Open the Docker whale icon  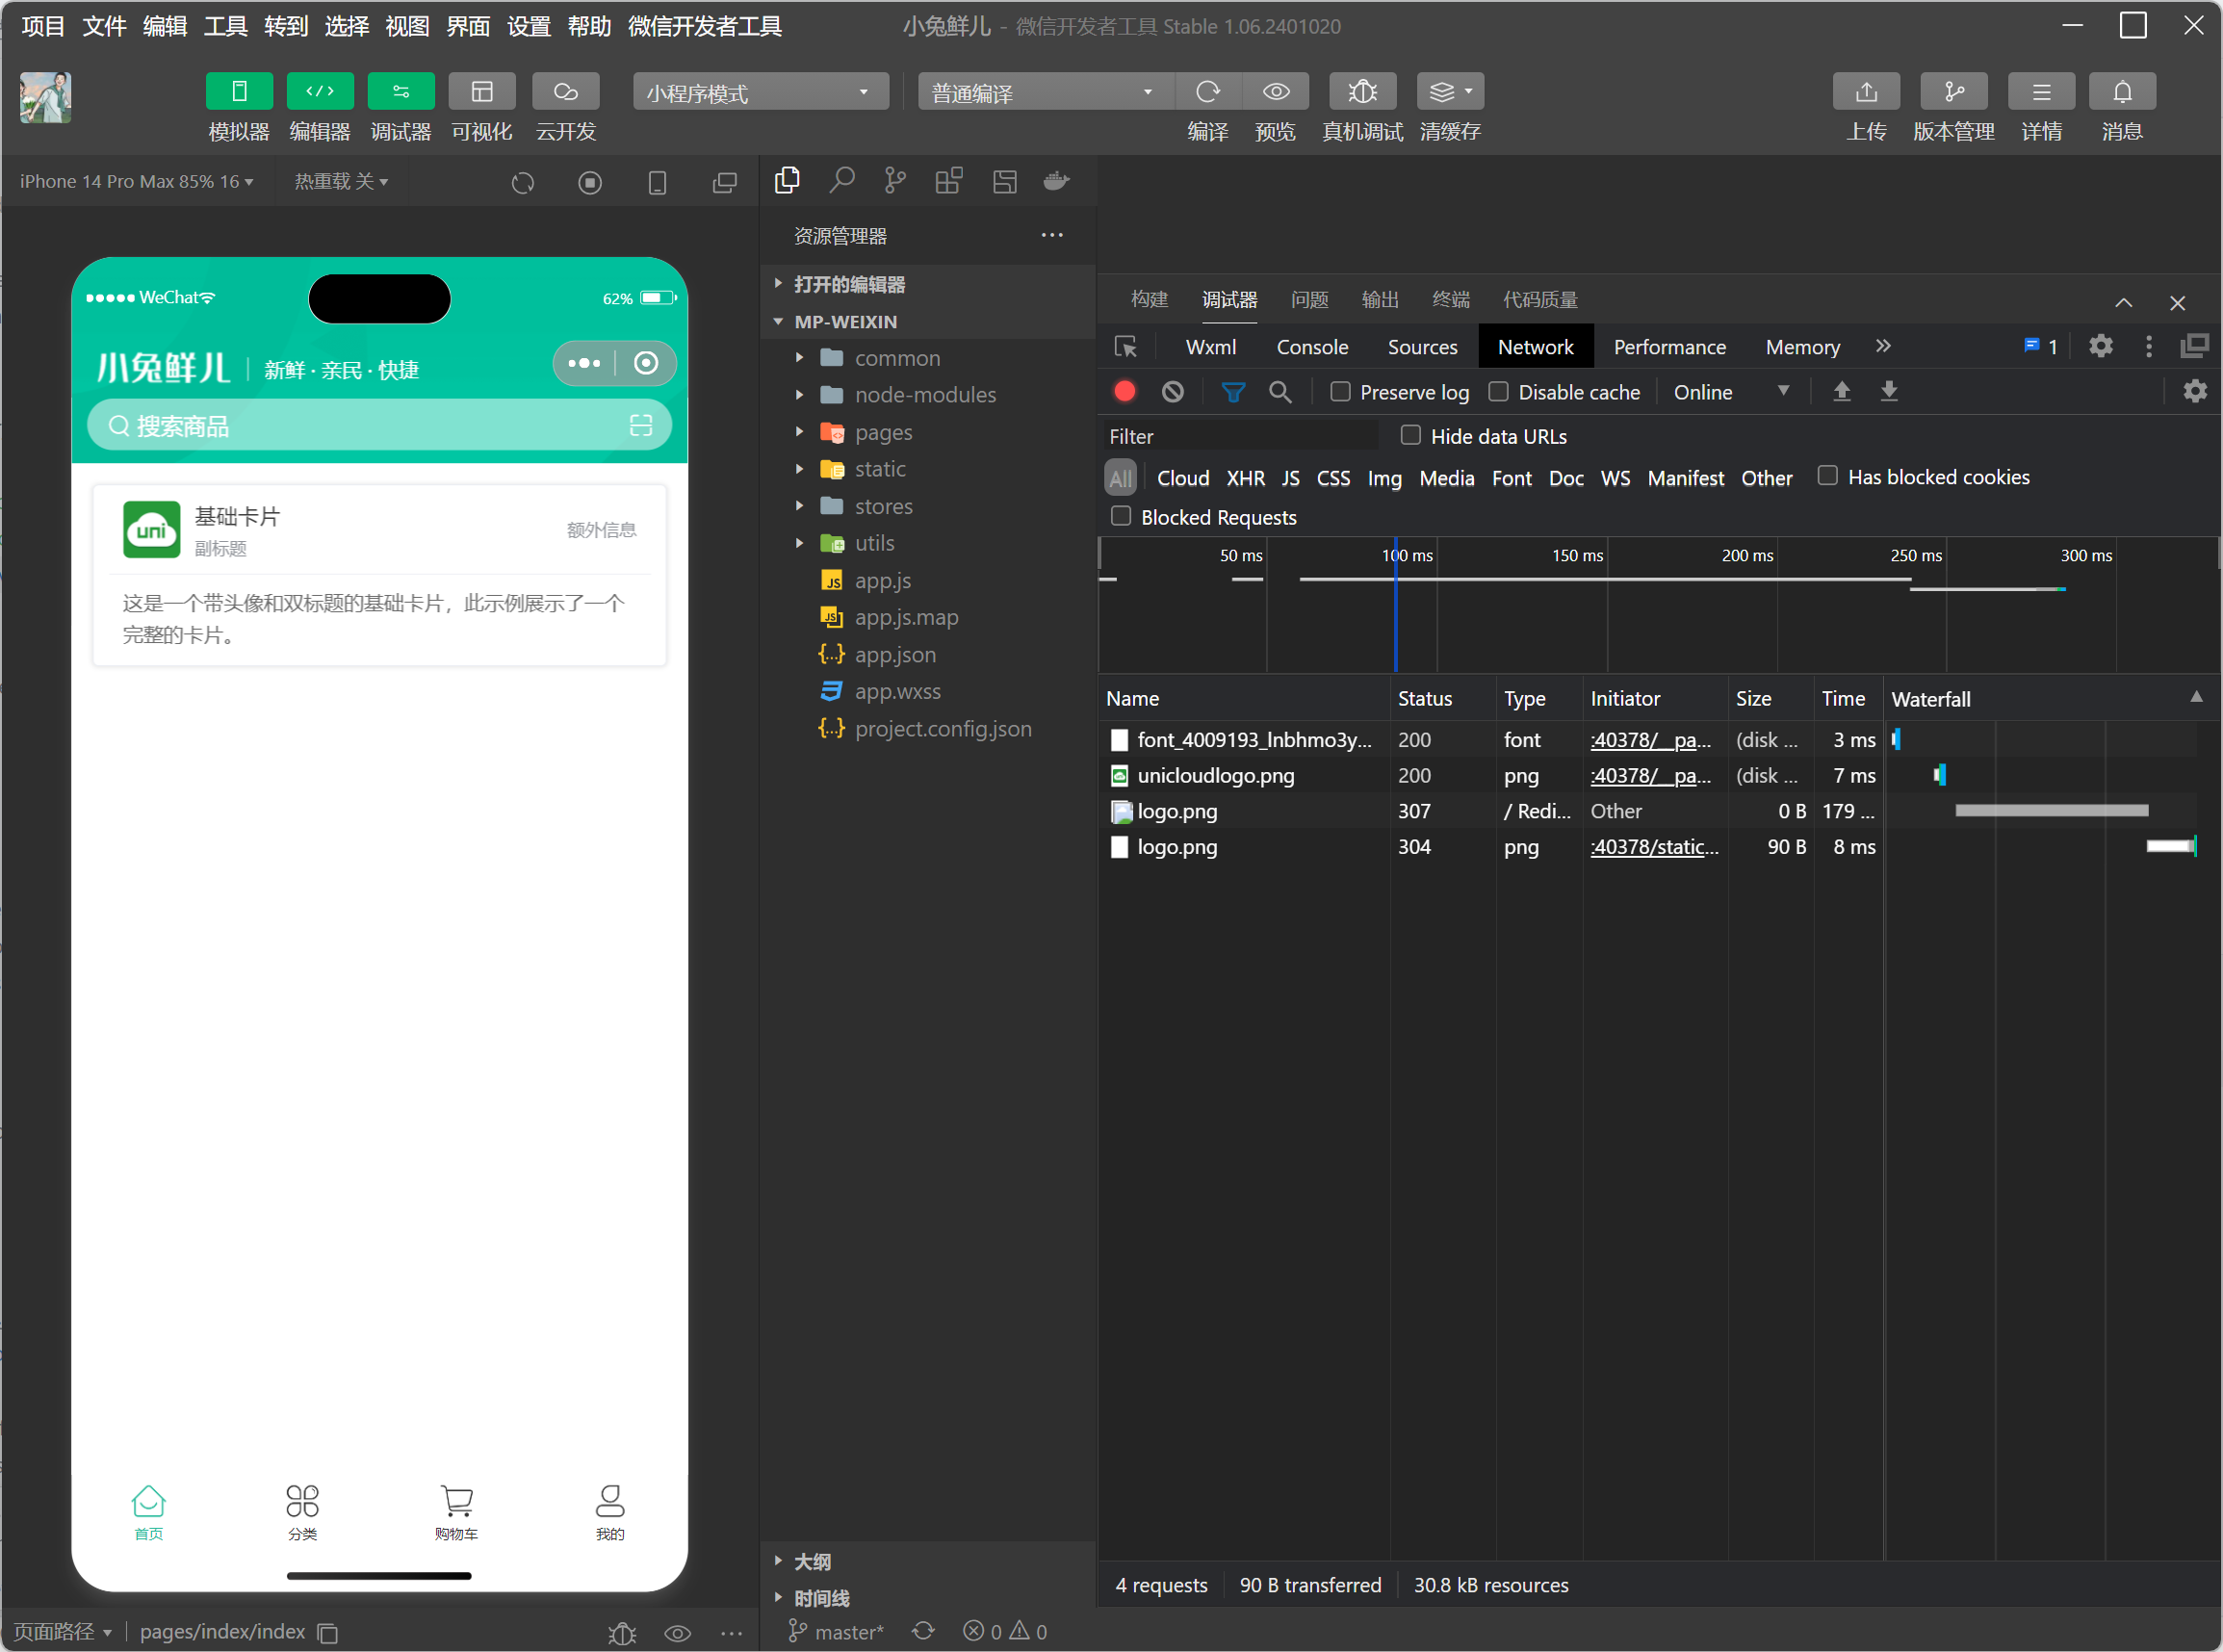1056,180
